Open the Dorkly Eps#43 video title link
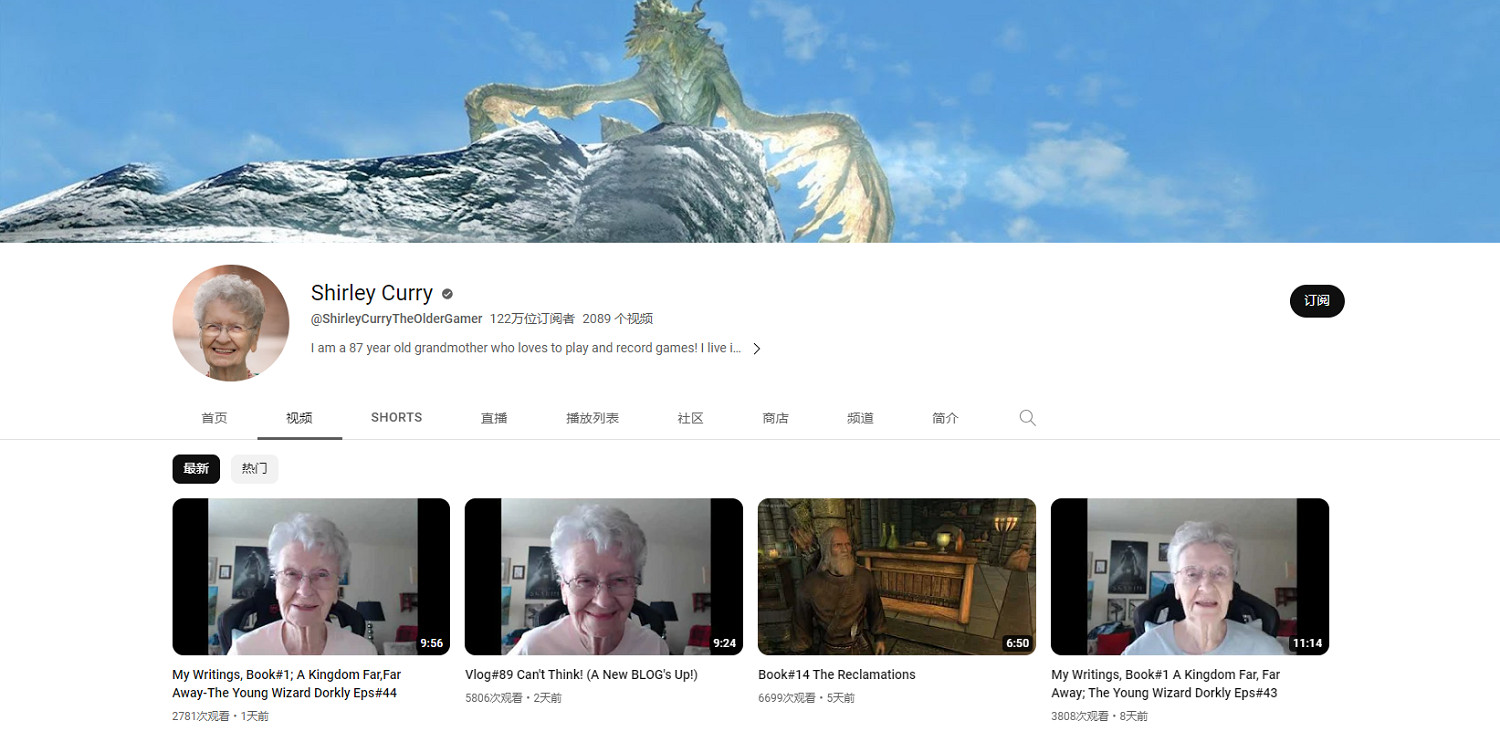1500x742 pixels. (x=1165, y=684)
